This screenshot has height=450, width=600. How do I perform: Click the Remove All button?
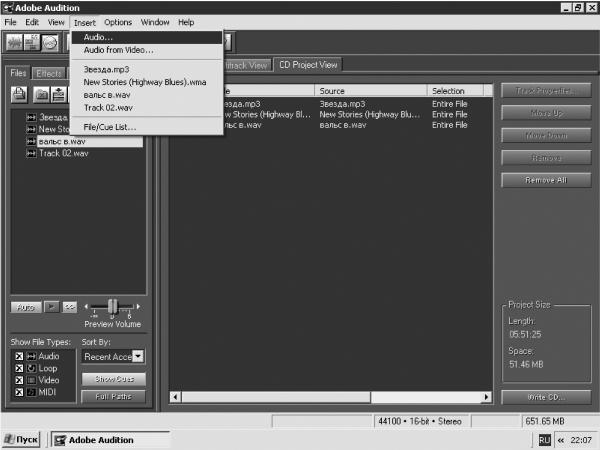[x=546, y=180]
